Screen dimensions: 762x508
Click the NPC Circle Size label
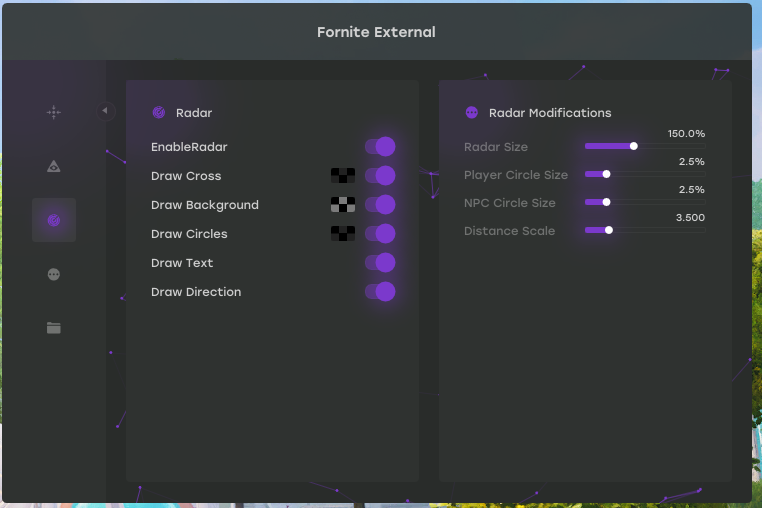pyautogui.click(x=509, y=203)
